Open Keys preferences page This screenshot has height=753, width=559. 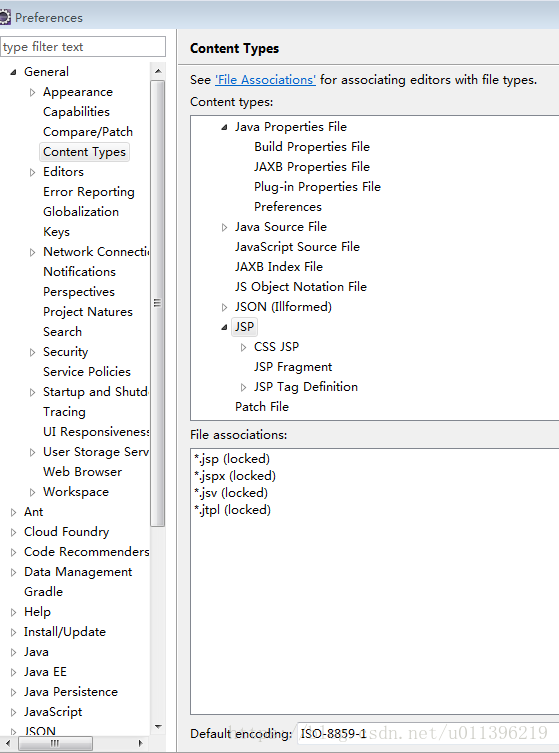[56, 232]
